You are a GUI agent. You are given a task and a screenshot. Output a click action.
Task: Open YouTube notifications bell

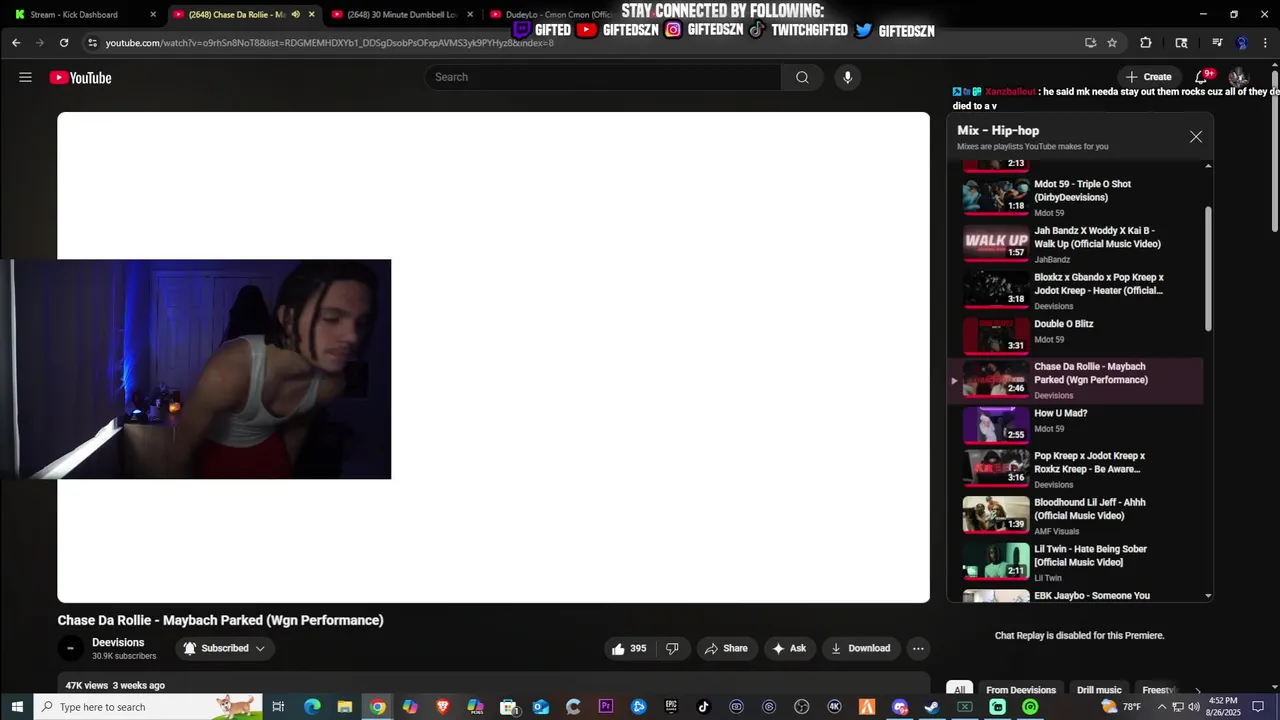click(1202, 77)
